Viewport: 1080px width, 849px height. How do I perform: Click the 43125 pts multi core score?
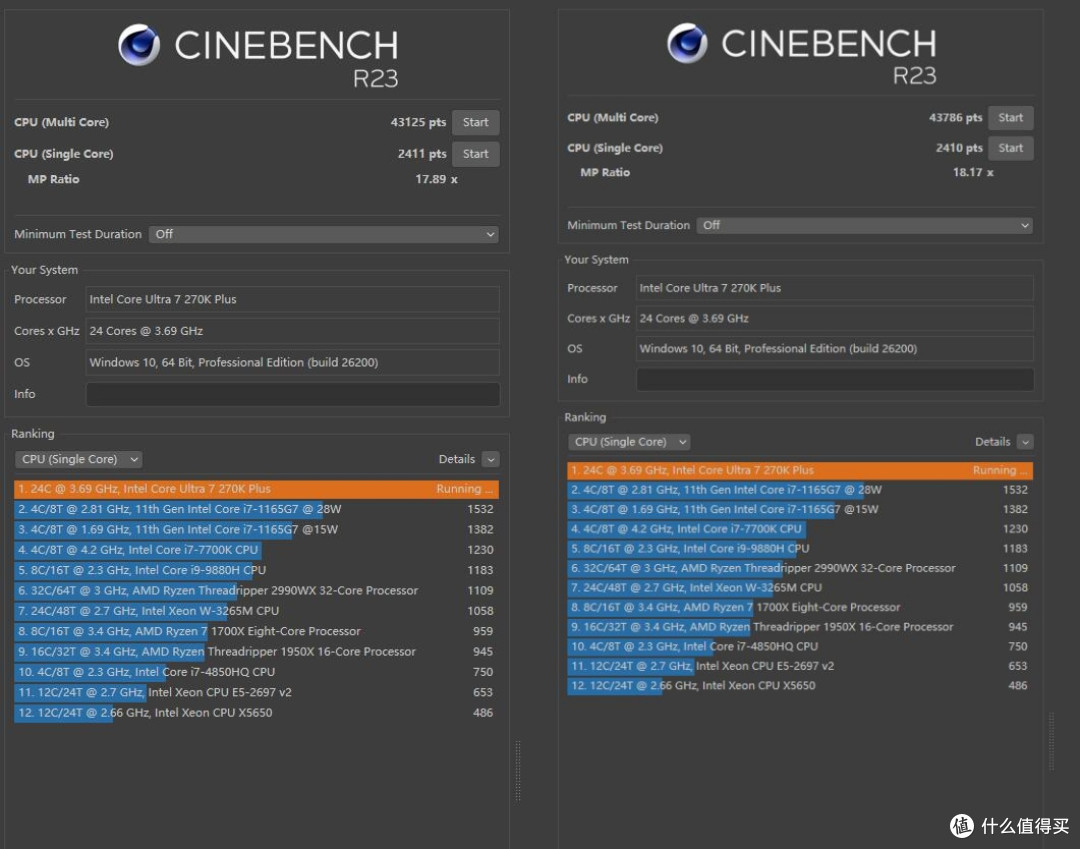click(418, 123)
